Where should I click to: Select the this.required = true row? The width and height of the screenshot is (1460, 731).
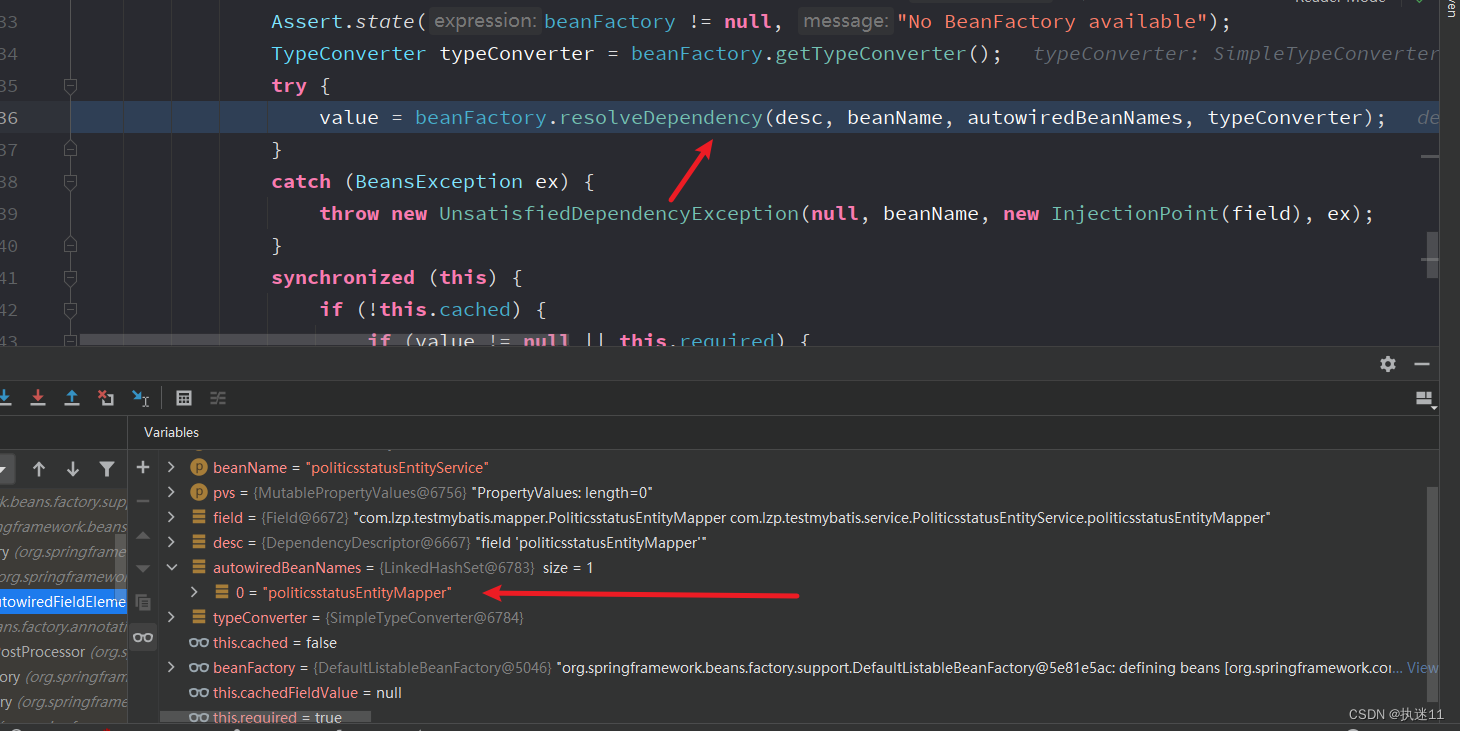(x=265, y=717)
